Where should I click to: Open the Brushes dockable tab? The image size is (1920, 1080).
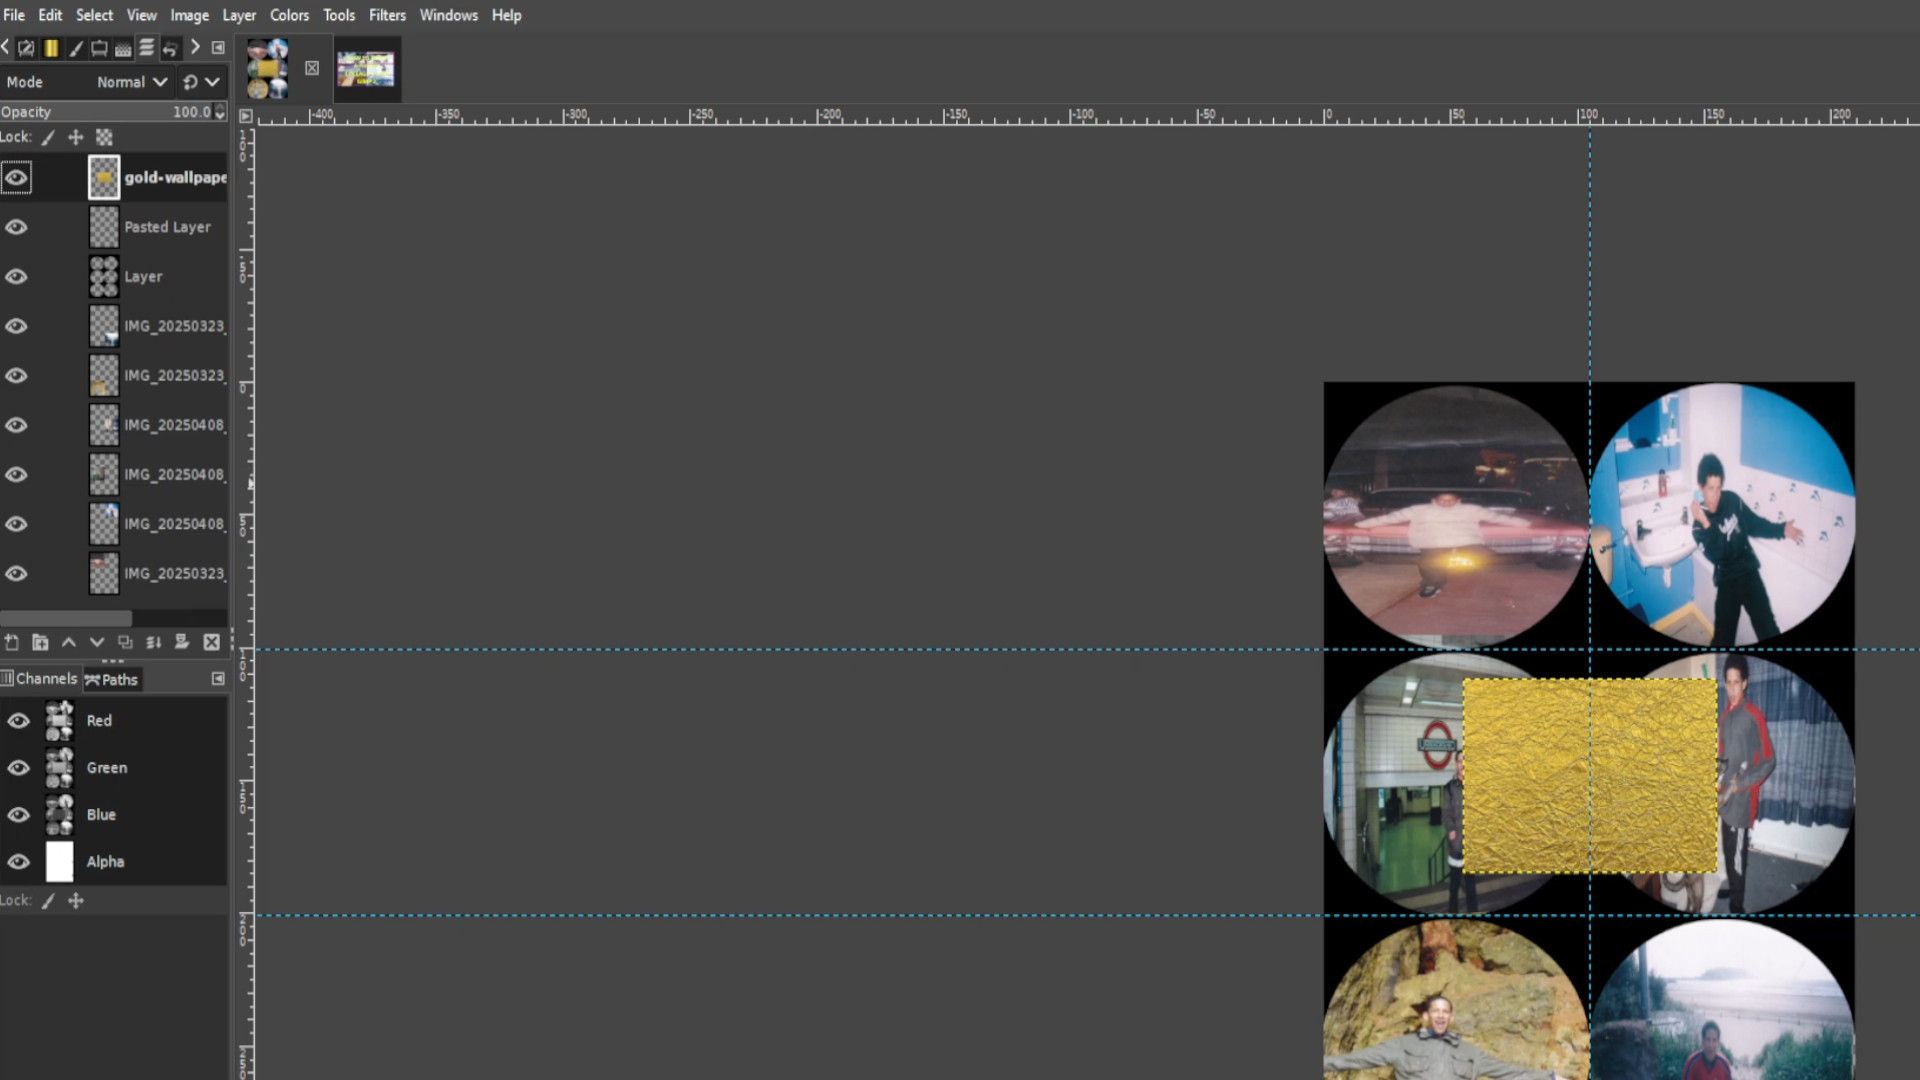coord(75,48)
